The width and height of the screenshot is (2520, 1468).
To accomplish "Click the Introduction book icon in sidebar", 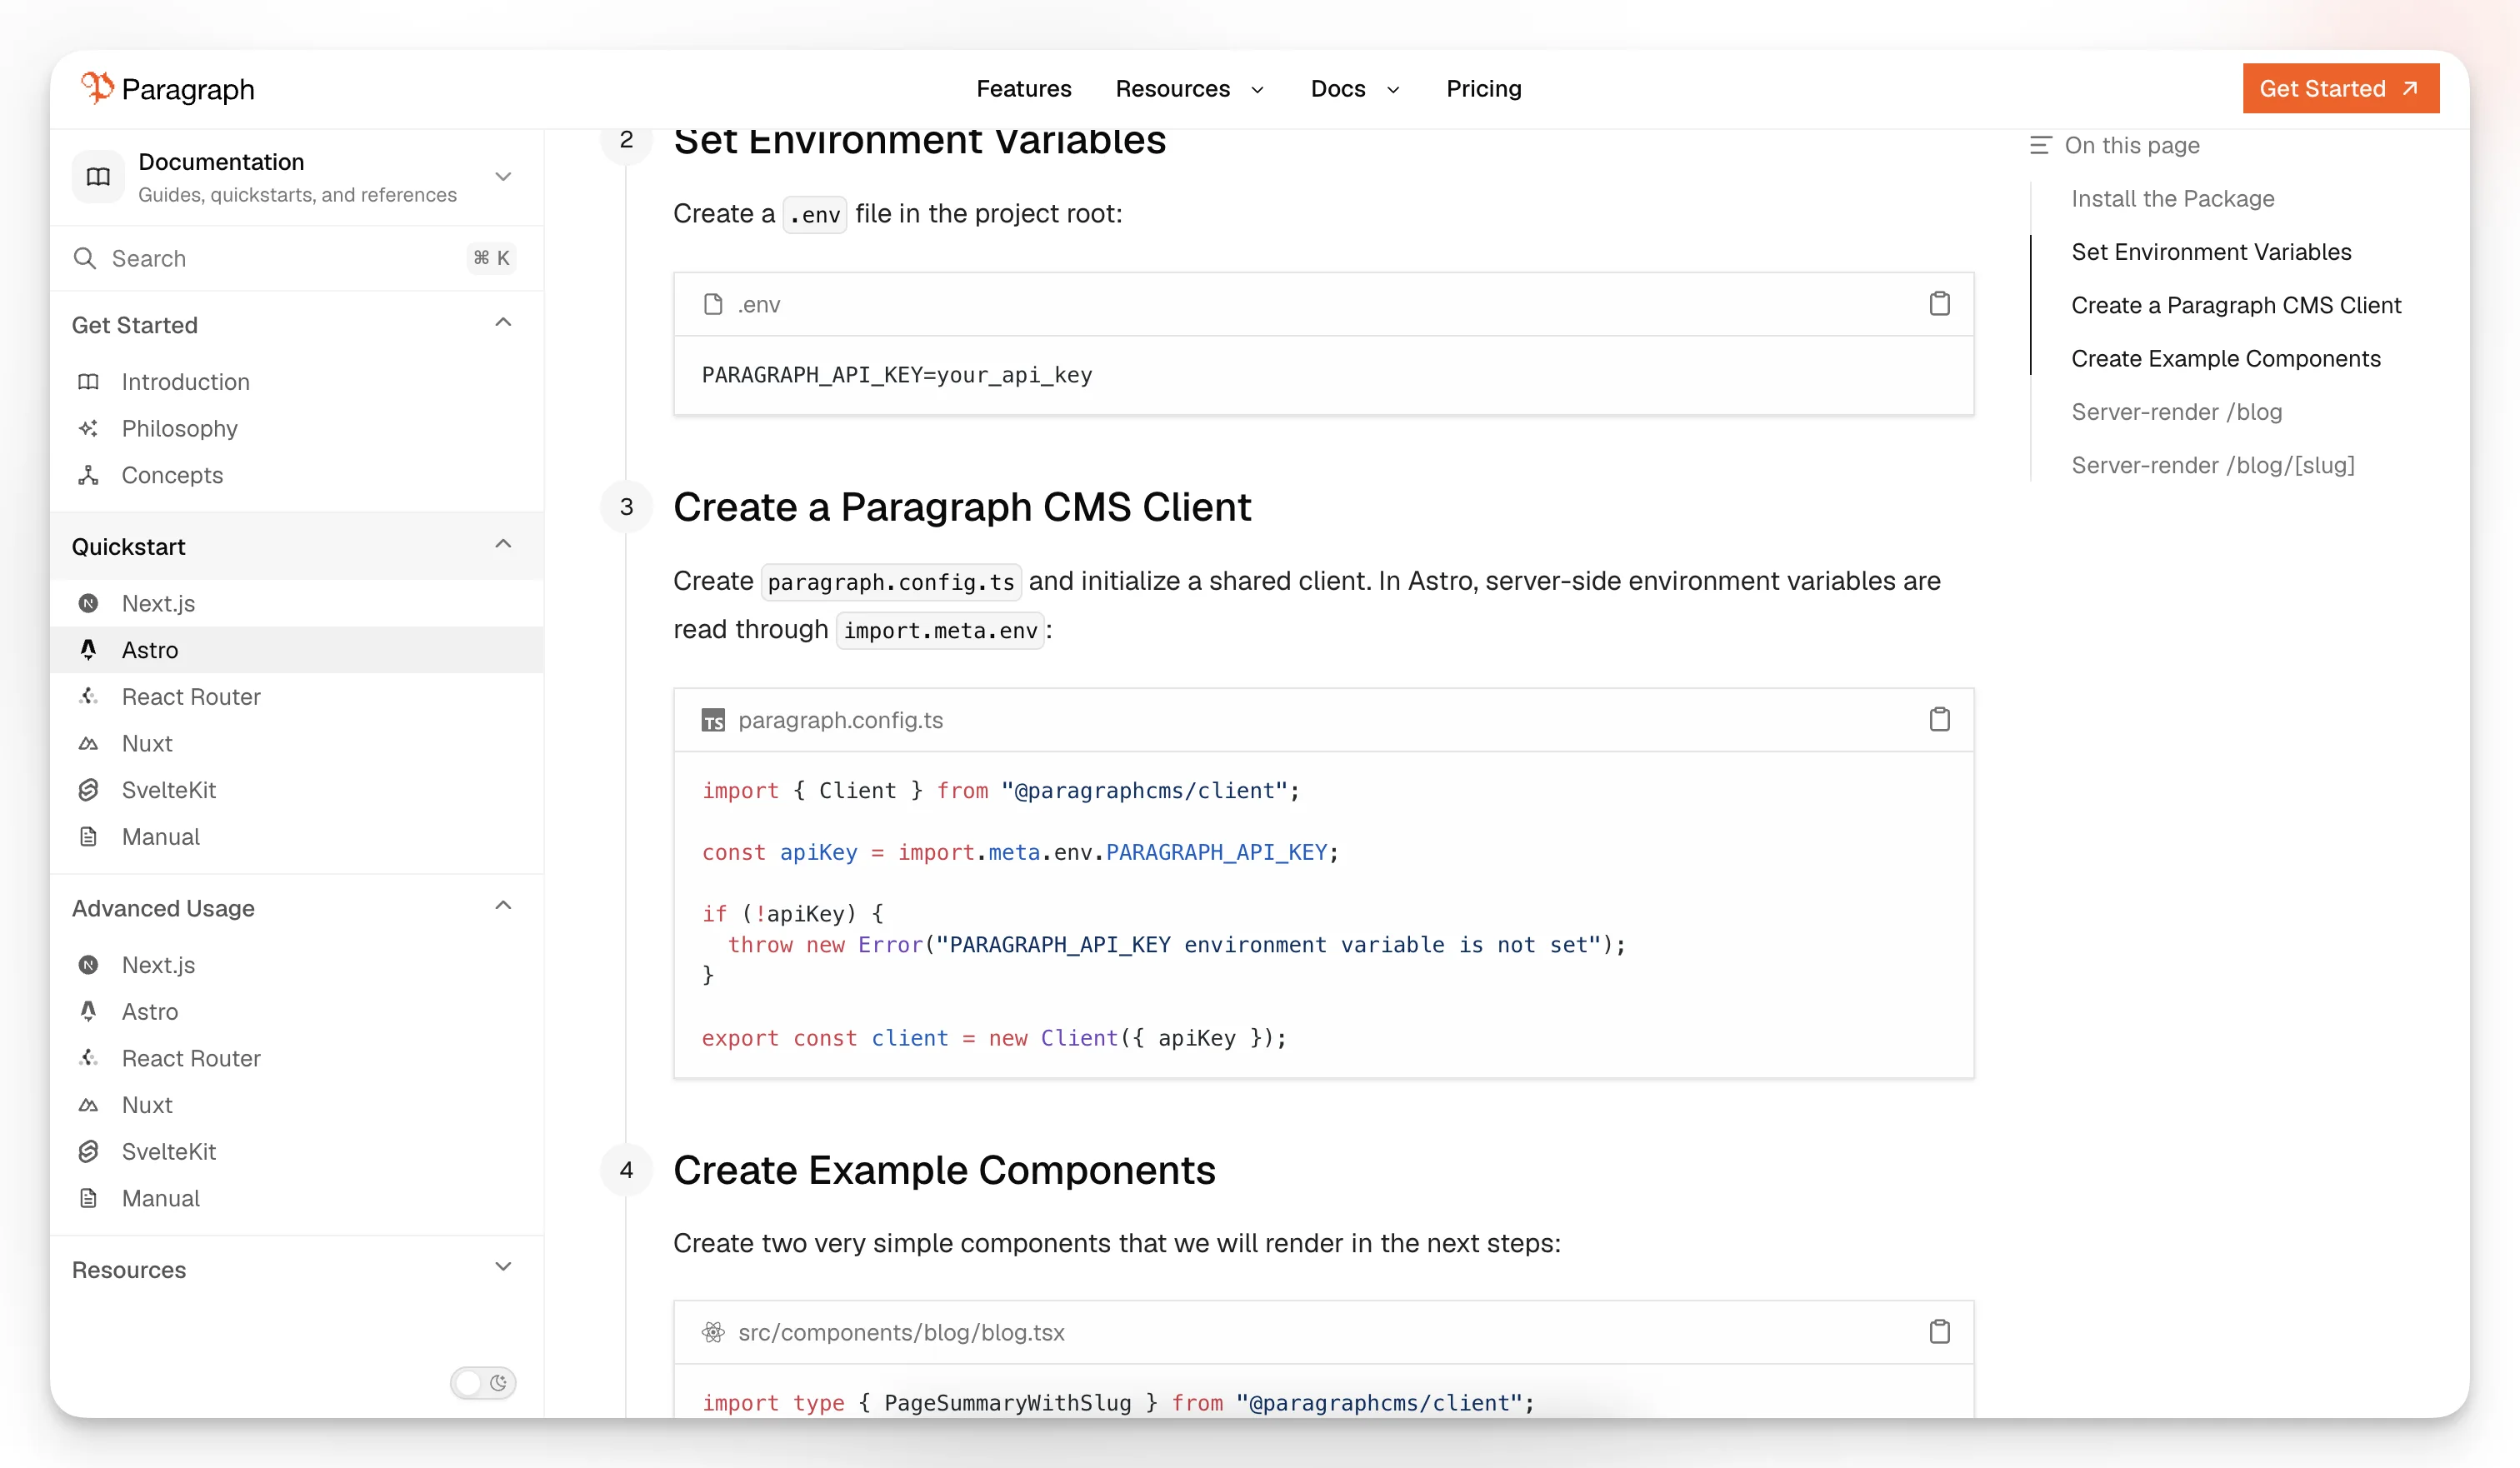I will [88, 382].
